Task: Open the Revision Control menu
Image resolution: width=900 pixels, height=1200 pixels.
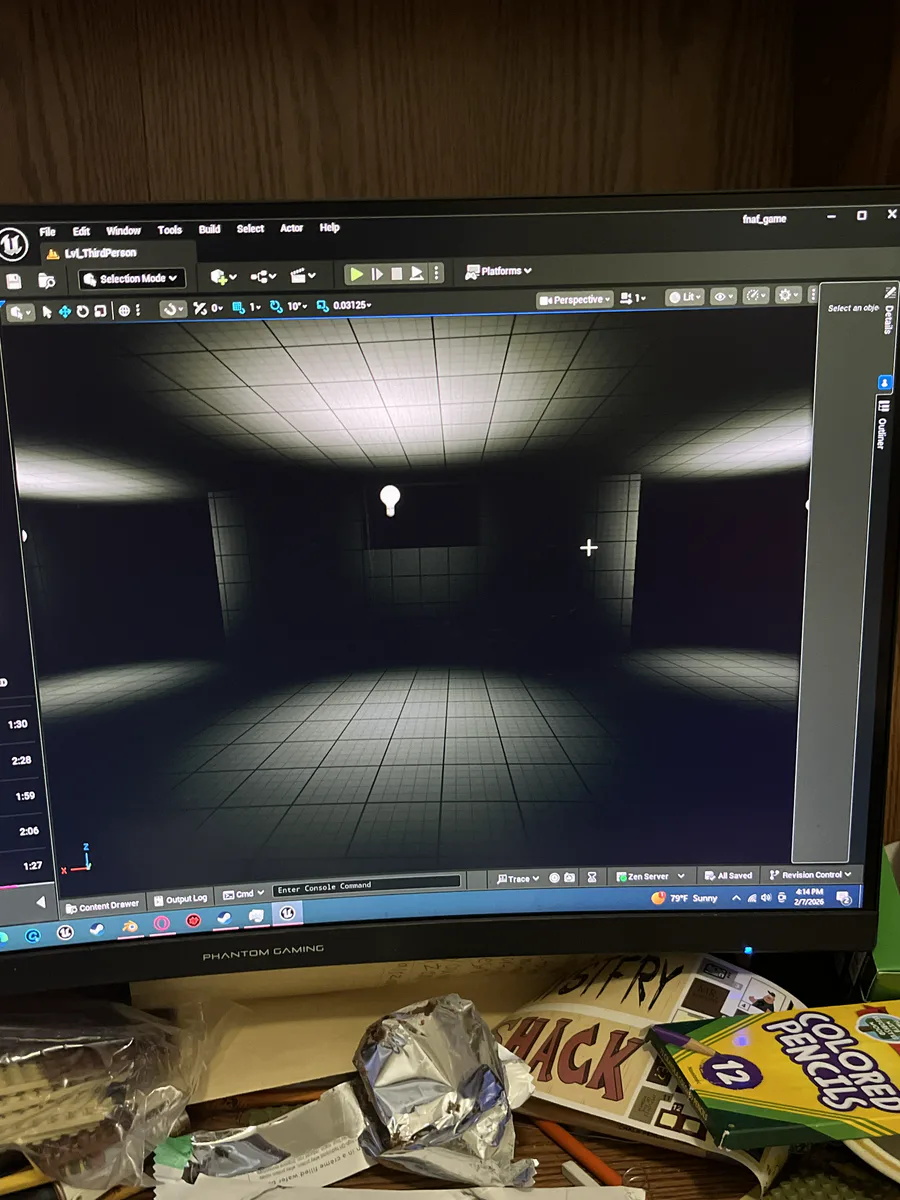Action: [810, 874]
